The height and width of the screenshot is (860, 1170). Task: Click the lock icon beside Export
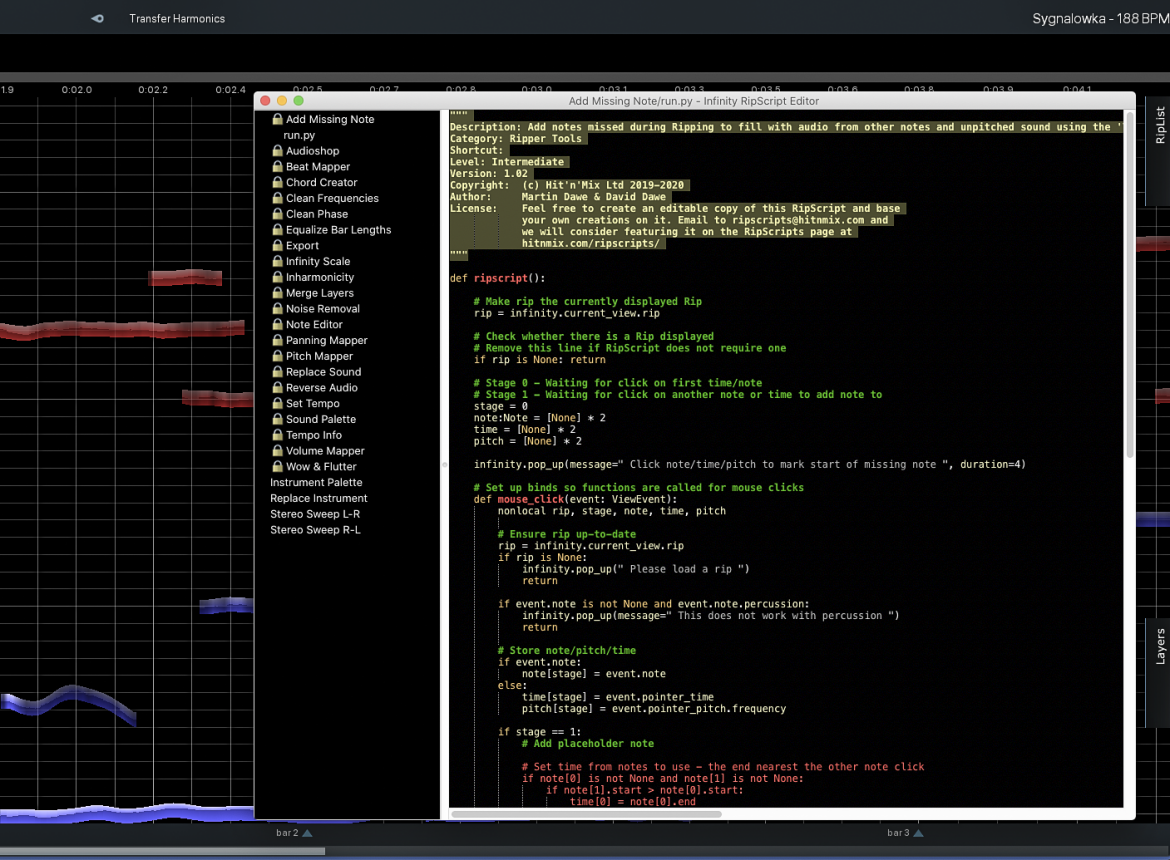pyautogui.click(x=277, y=245)
